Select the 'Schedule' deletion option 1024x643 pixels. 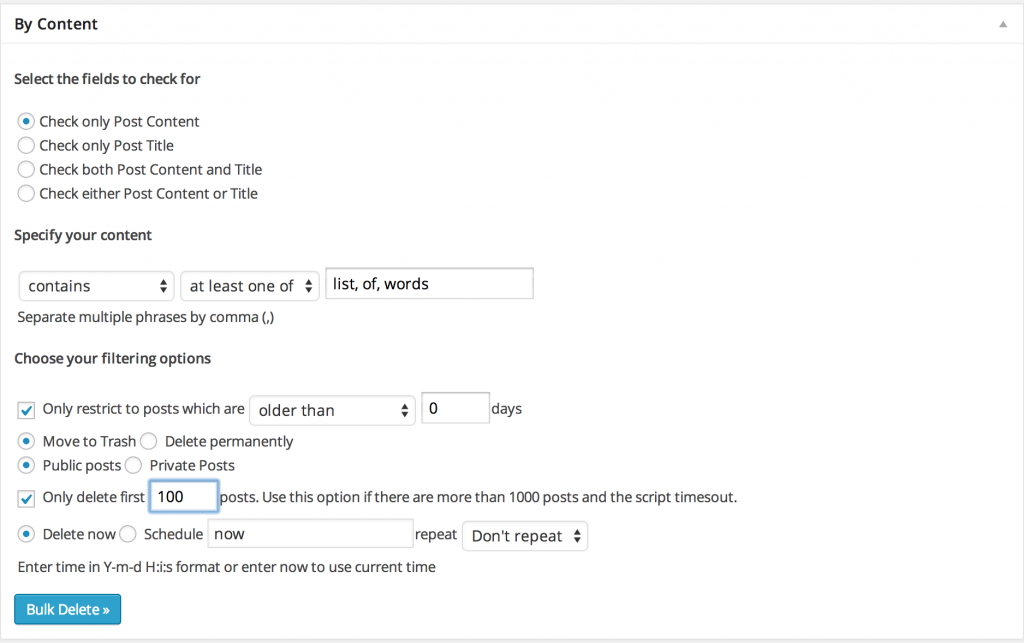127,533
